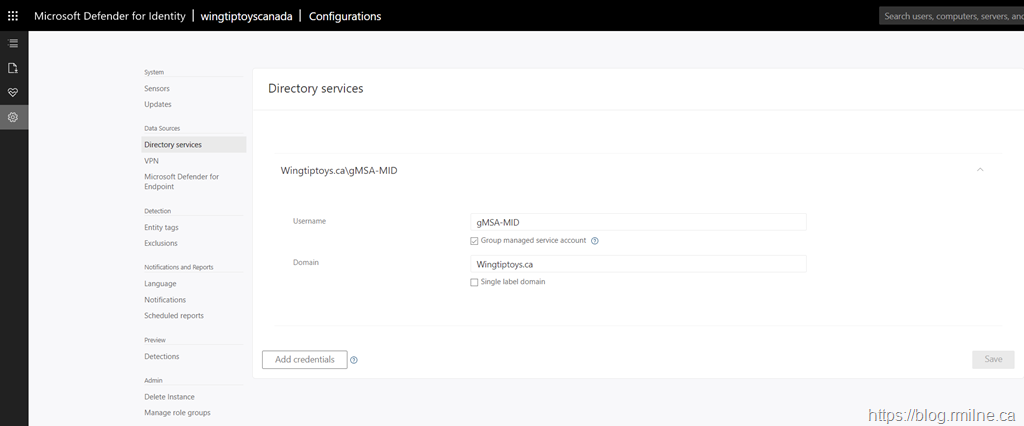Open the configuration gear icon
The height and width of the screenshot is (426, 1024).
pyautogui.click(x=13, y=117)
